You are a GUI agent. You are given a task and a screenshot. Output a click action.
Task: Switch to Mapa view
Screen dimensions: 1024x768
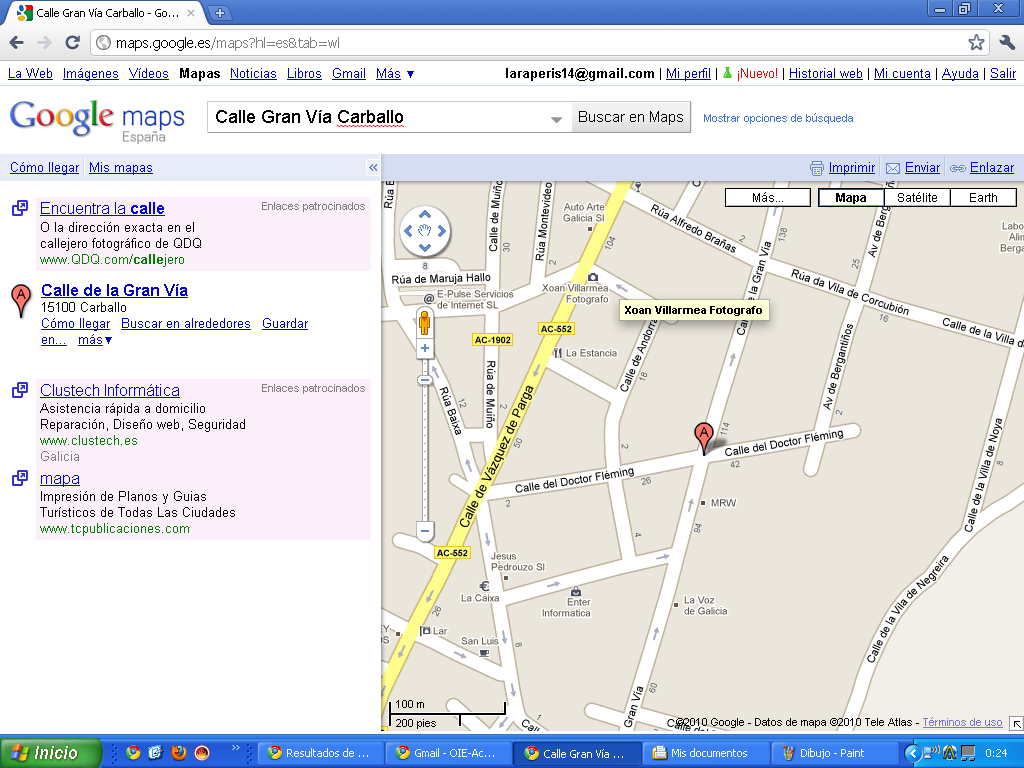point(850,197)
